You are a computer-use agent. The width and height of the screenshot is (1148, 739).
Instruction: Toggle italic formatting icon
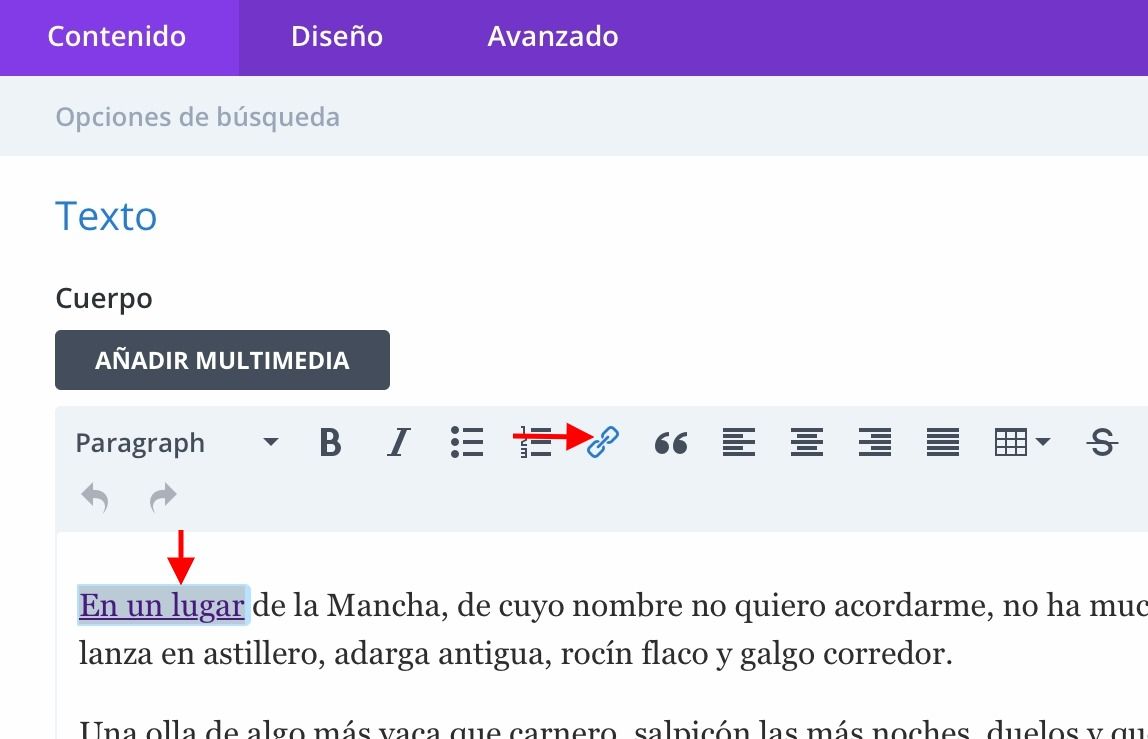[x=398, y=442]
